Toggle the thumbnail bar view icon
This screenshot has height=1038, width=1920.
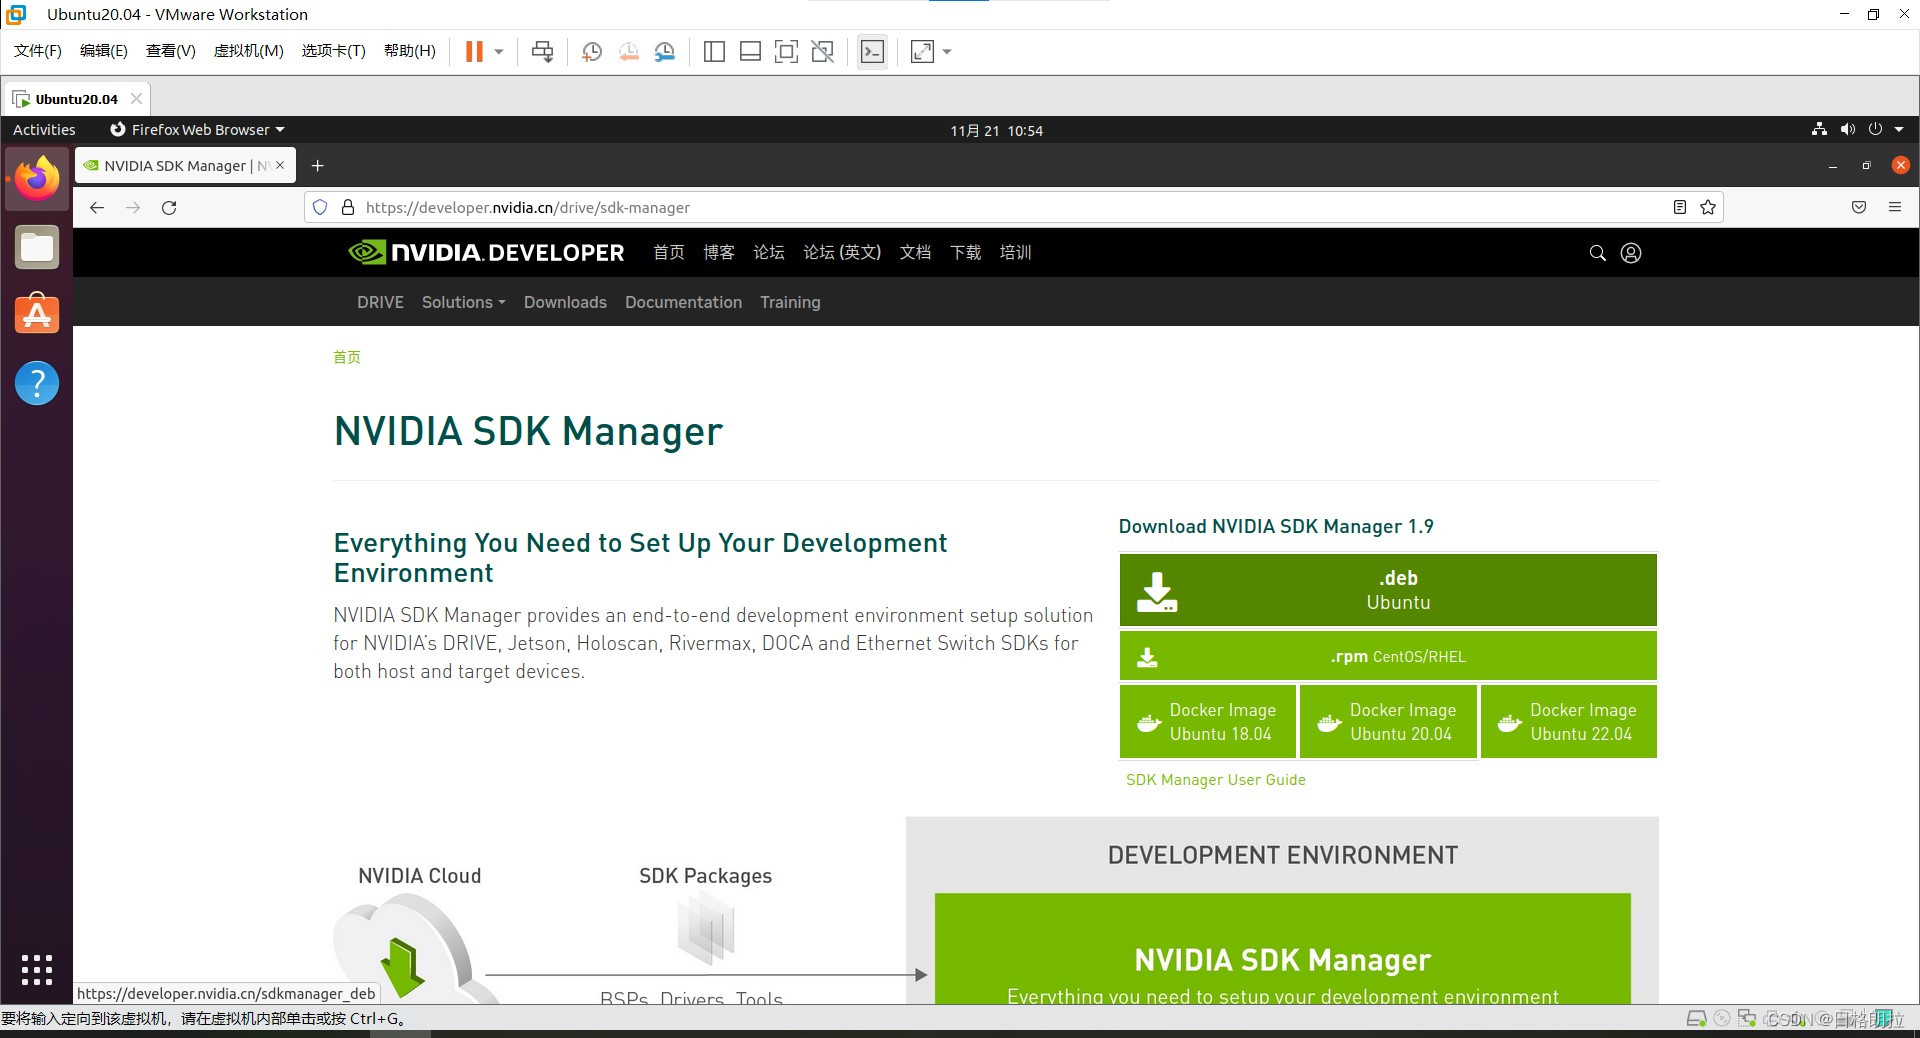click(750, 51)
